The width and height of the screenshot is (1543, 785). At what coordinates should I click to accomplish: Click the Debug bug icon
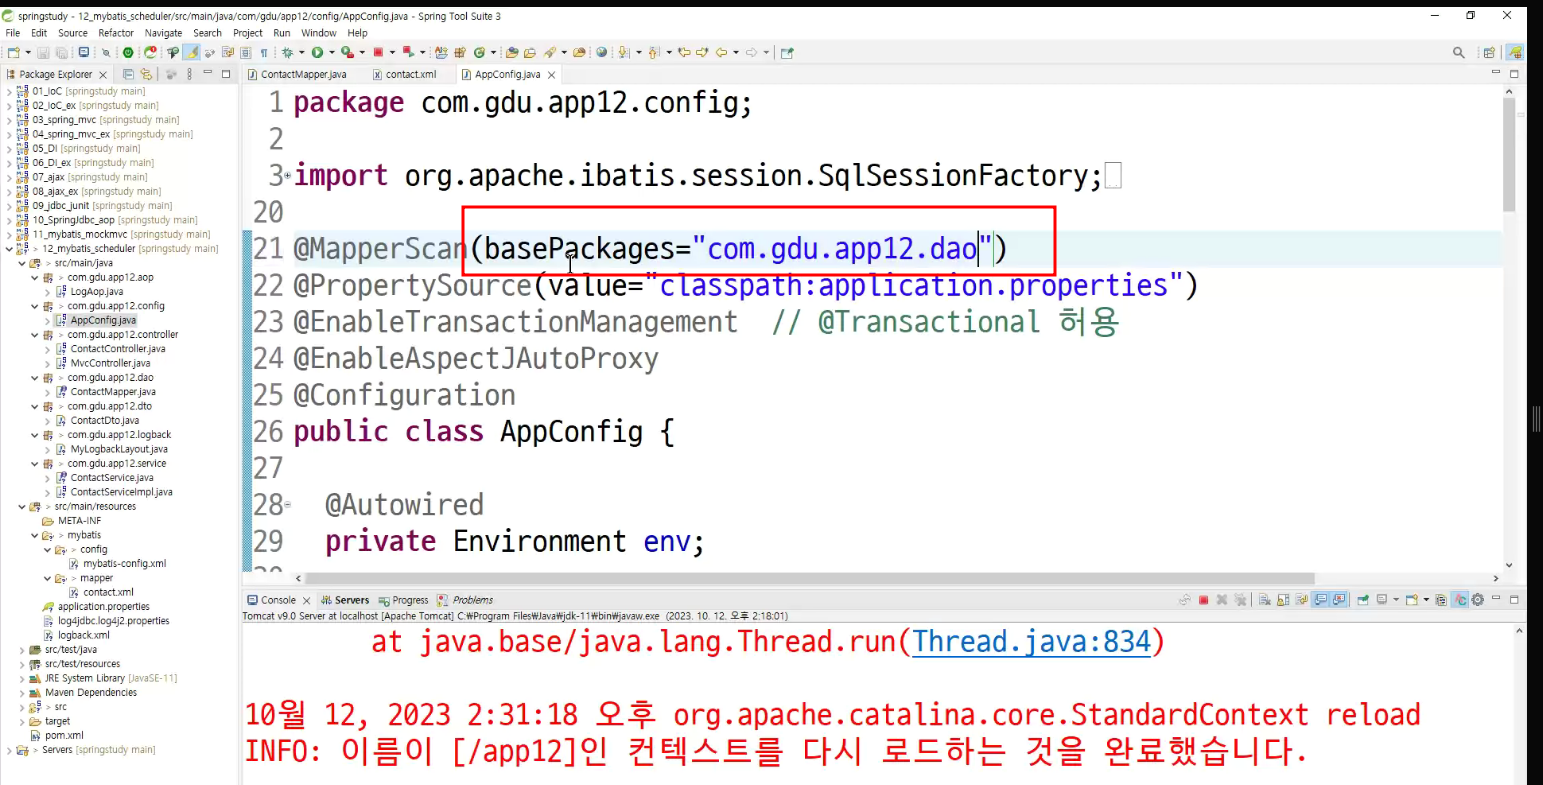(287, 52)
